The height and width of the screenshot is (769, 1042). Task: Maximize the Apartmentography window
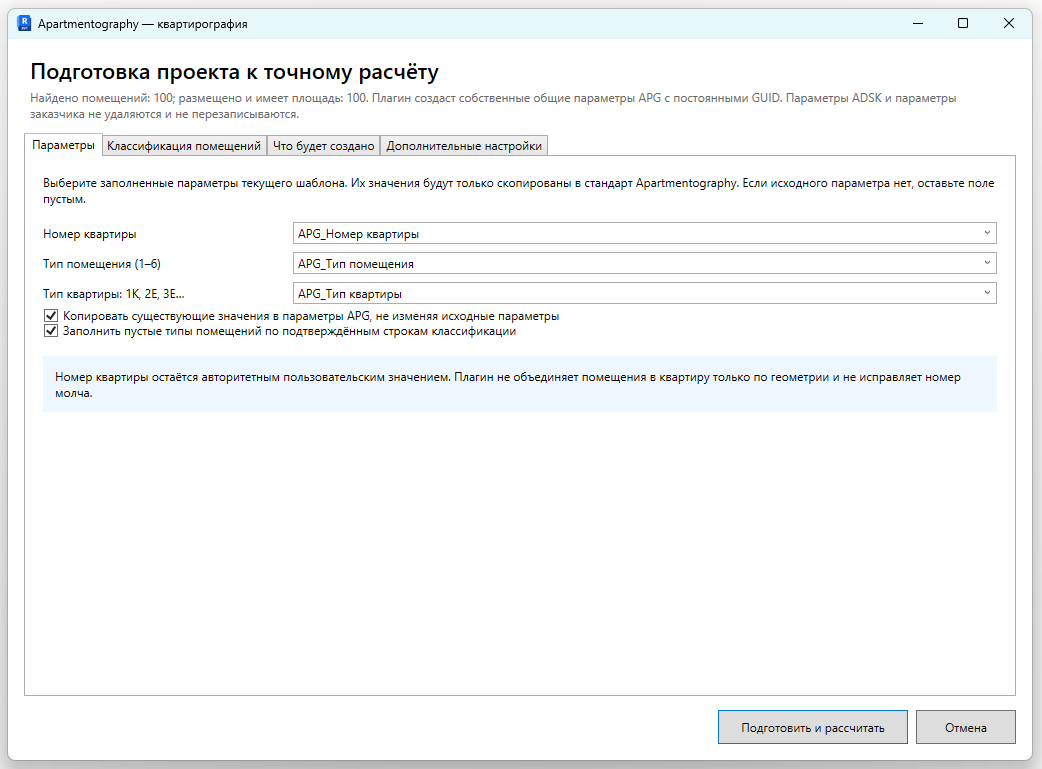coord(963,23)
